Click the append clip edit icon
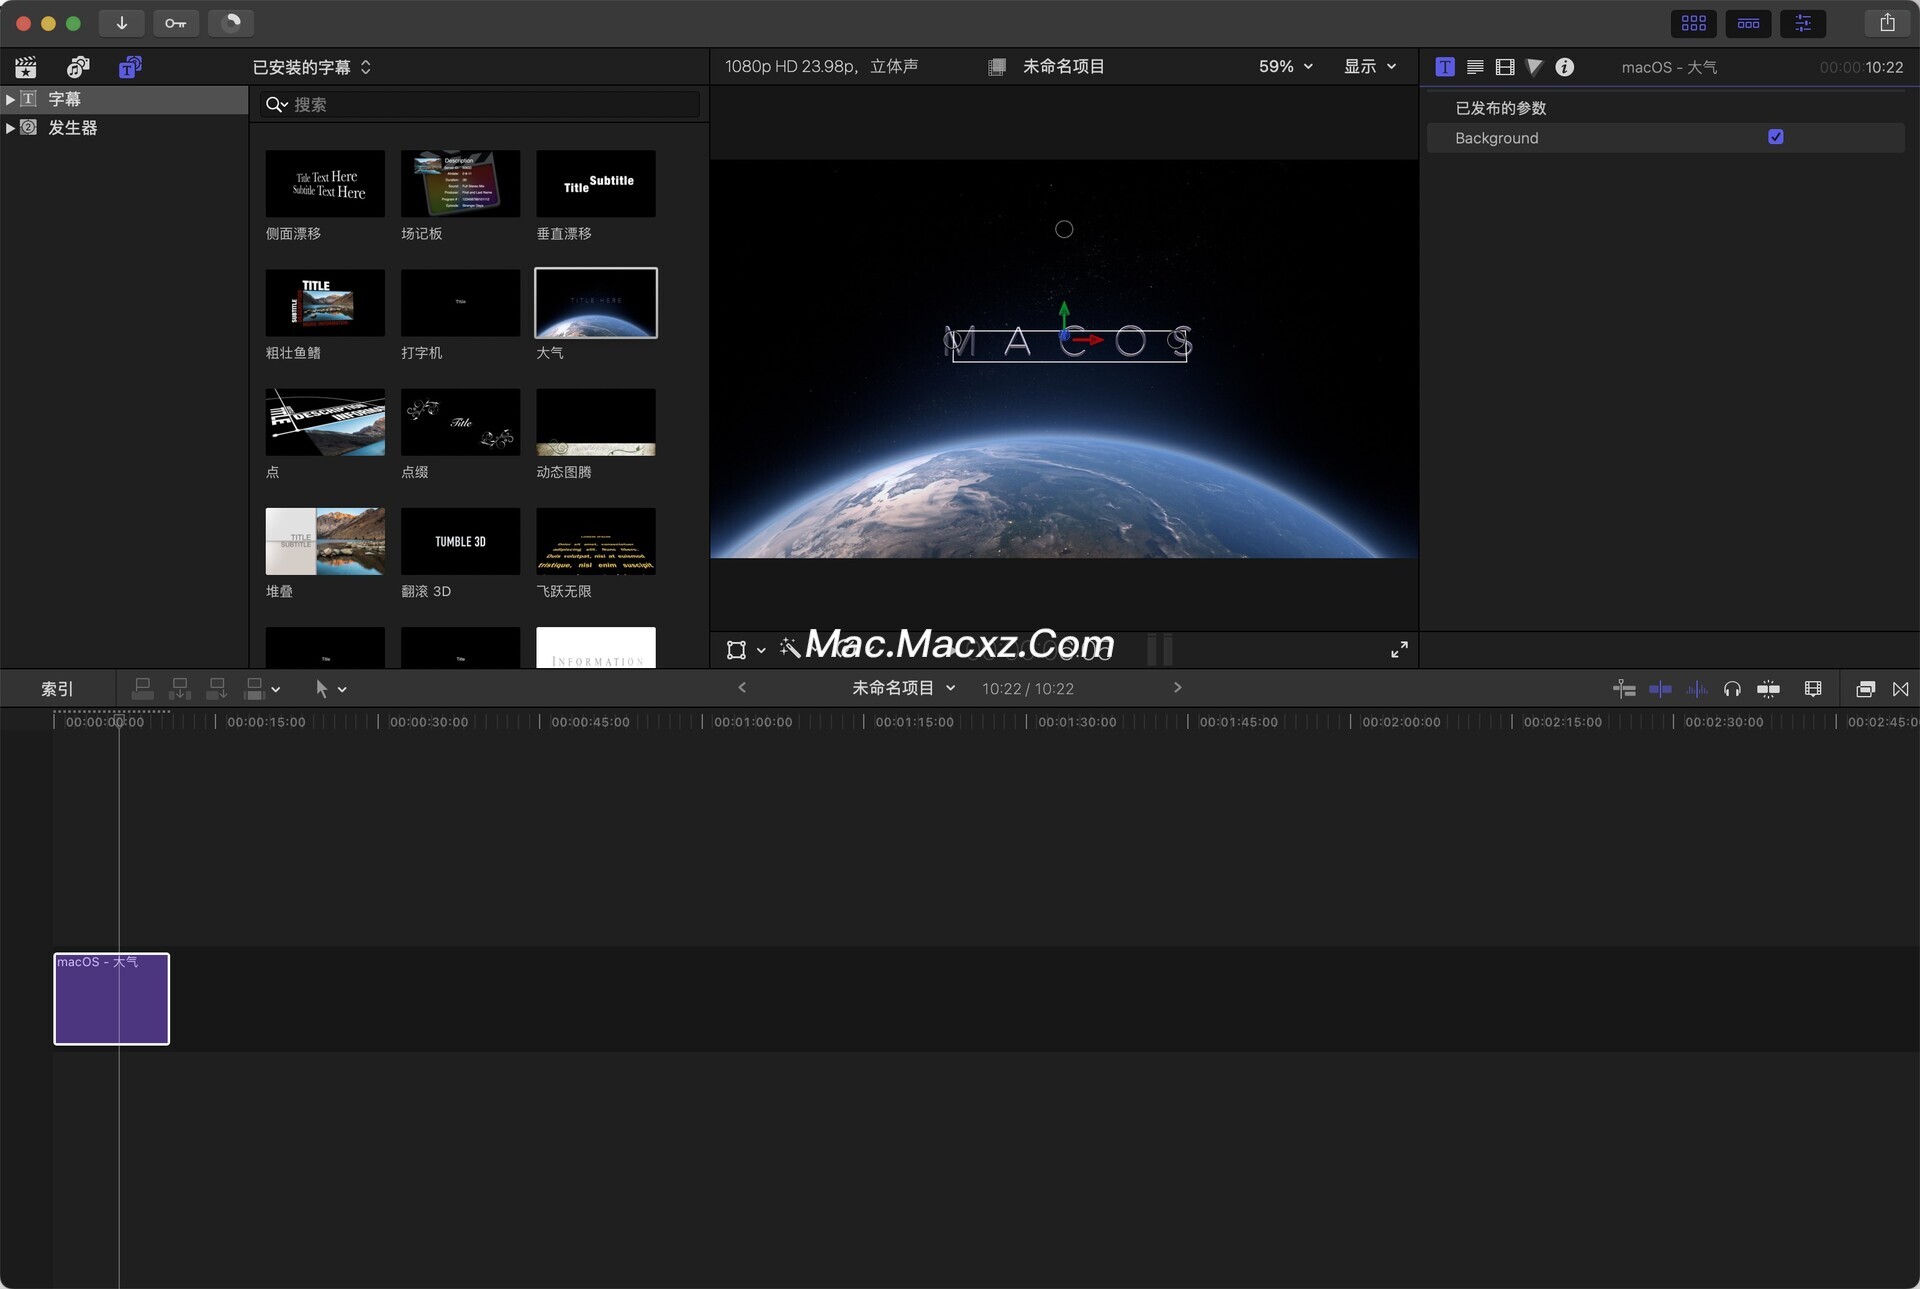This screenshot has width=1920, height=1289. pyautogui.click(x=216, y=688)
